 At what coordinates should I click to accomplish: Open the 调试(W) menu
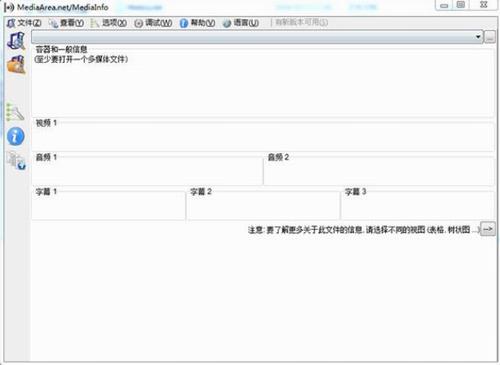[153, 23]
